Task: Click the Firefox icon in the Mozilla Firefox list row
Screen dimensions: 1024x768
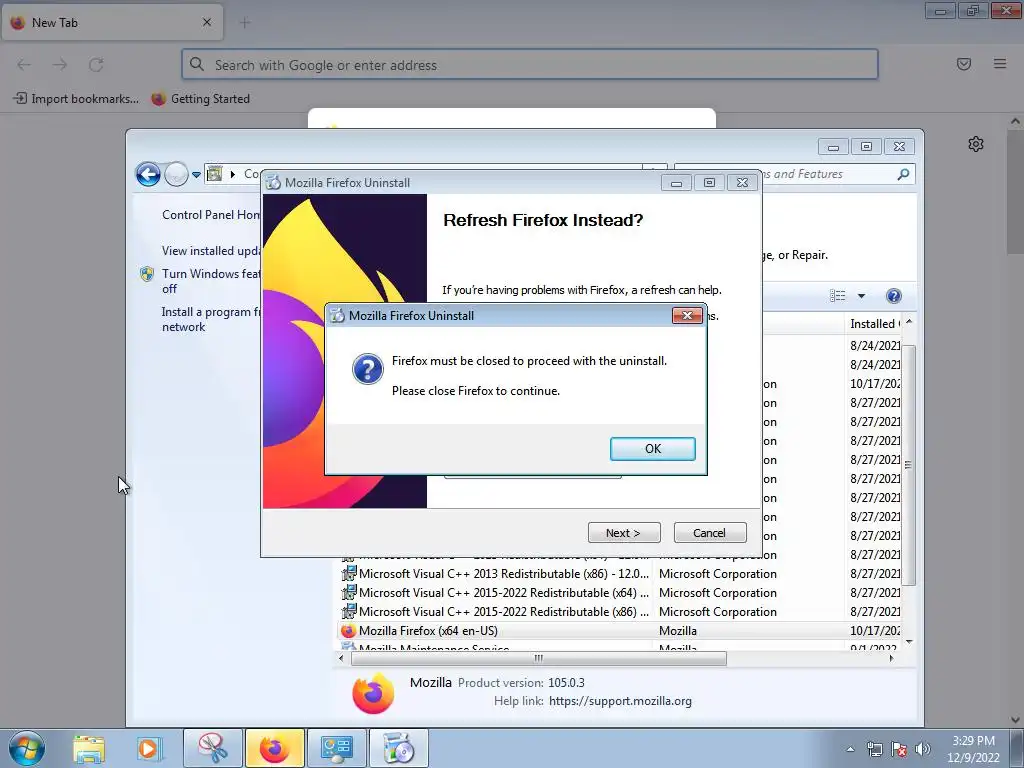Action: point(348,631)
